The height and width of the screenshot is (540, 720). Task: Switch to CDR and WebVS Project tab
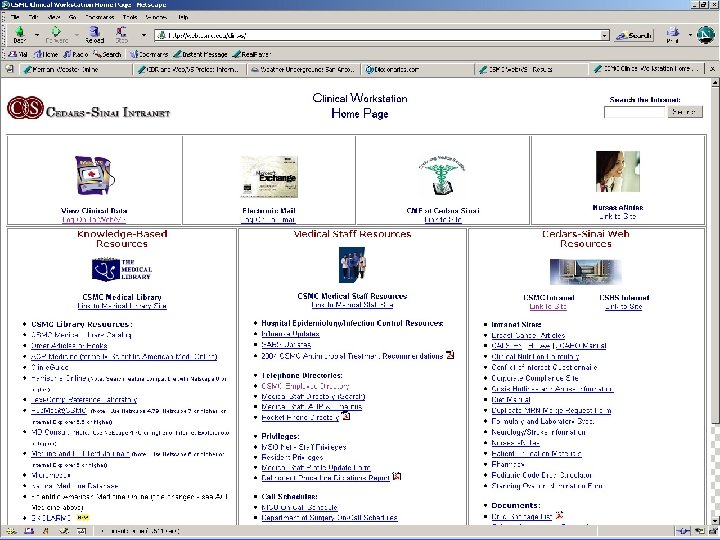(190, 70)
